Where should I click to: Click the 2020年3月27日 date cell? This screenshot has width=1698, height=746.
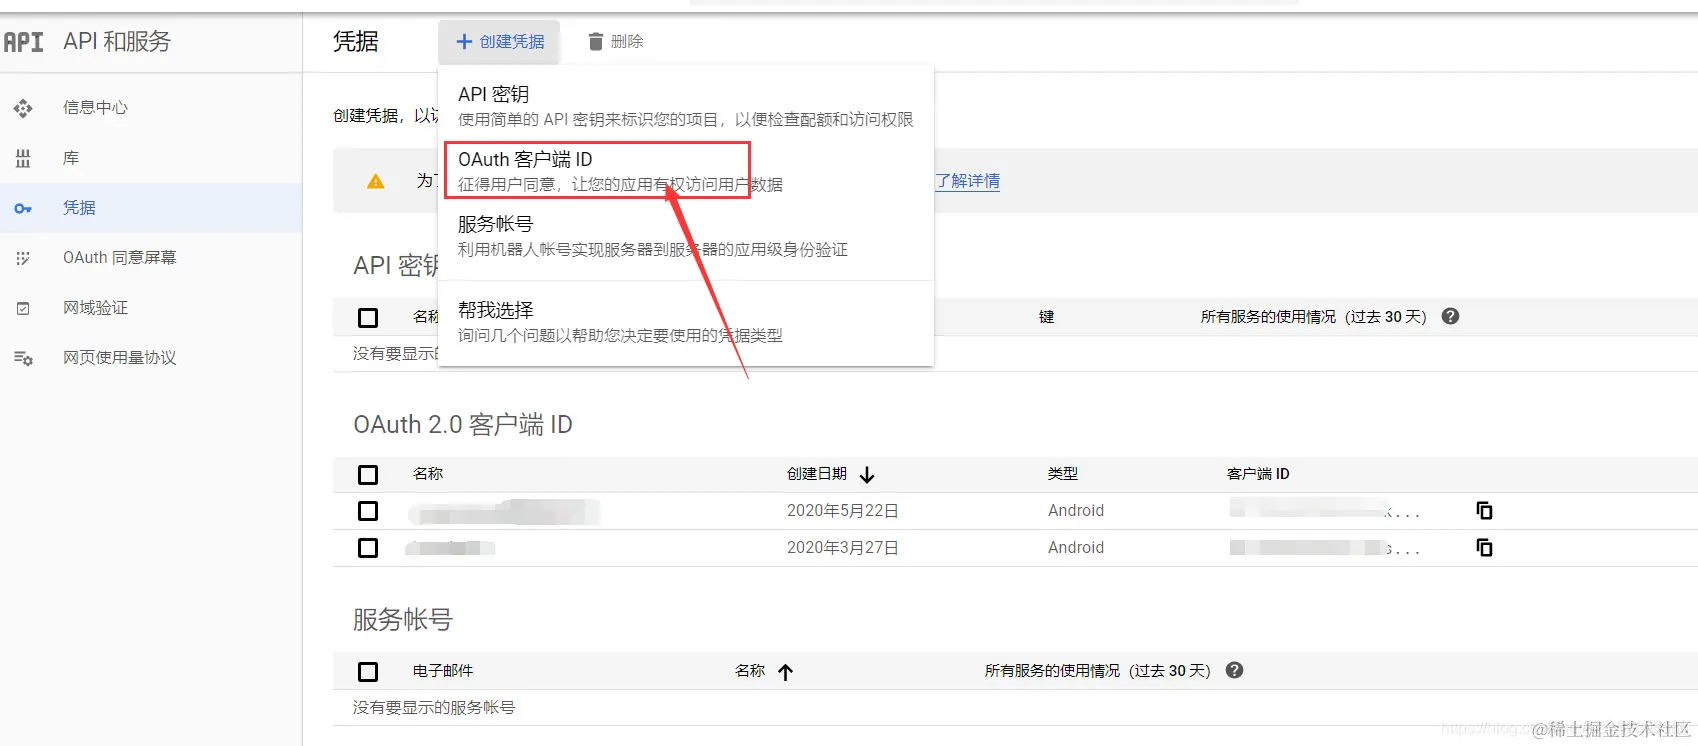[843, 548]
